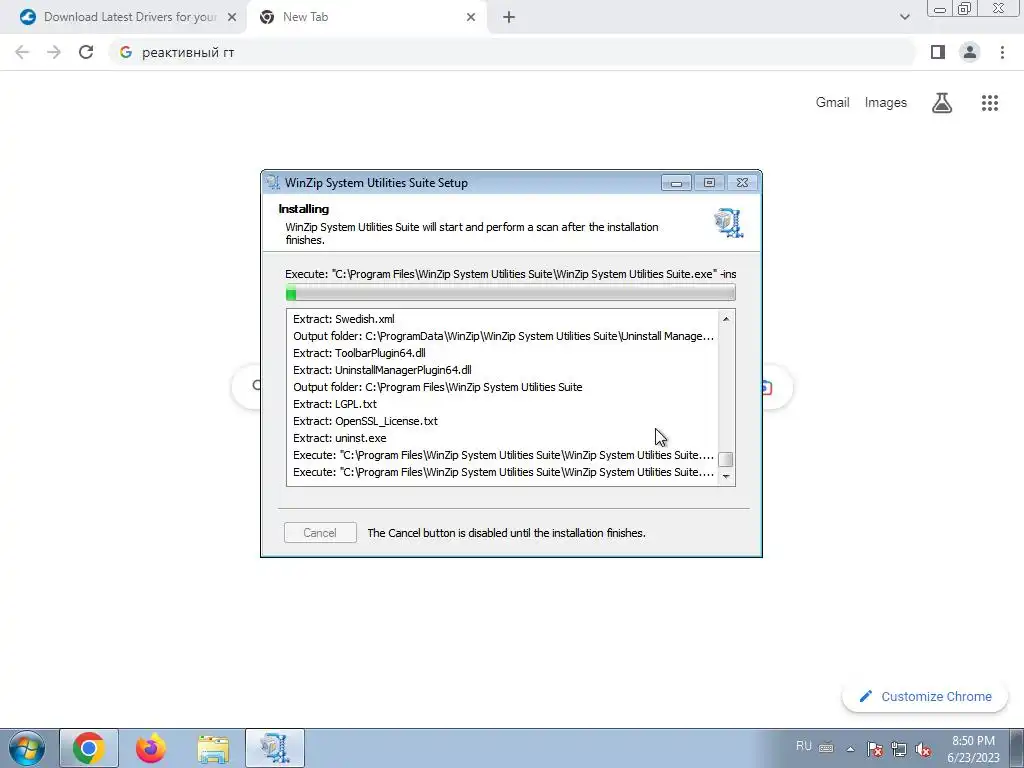The height and width of the screenshot is (768, 1024).
Task: Click network status tray icon
Action: 899,749
